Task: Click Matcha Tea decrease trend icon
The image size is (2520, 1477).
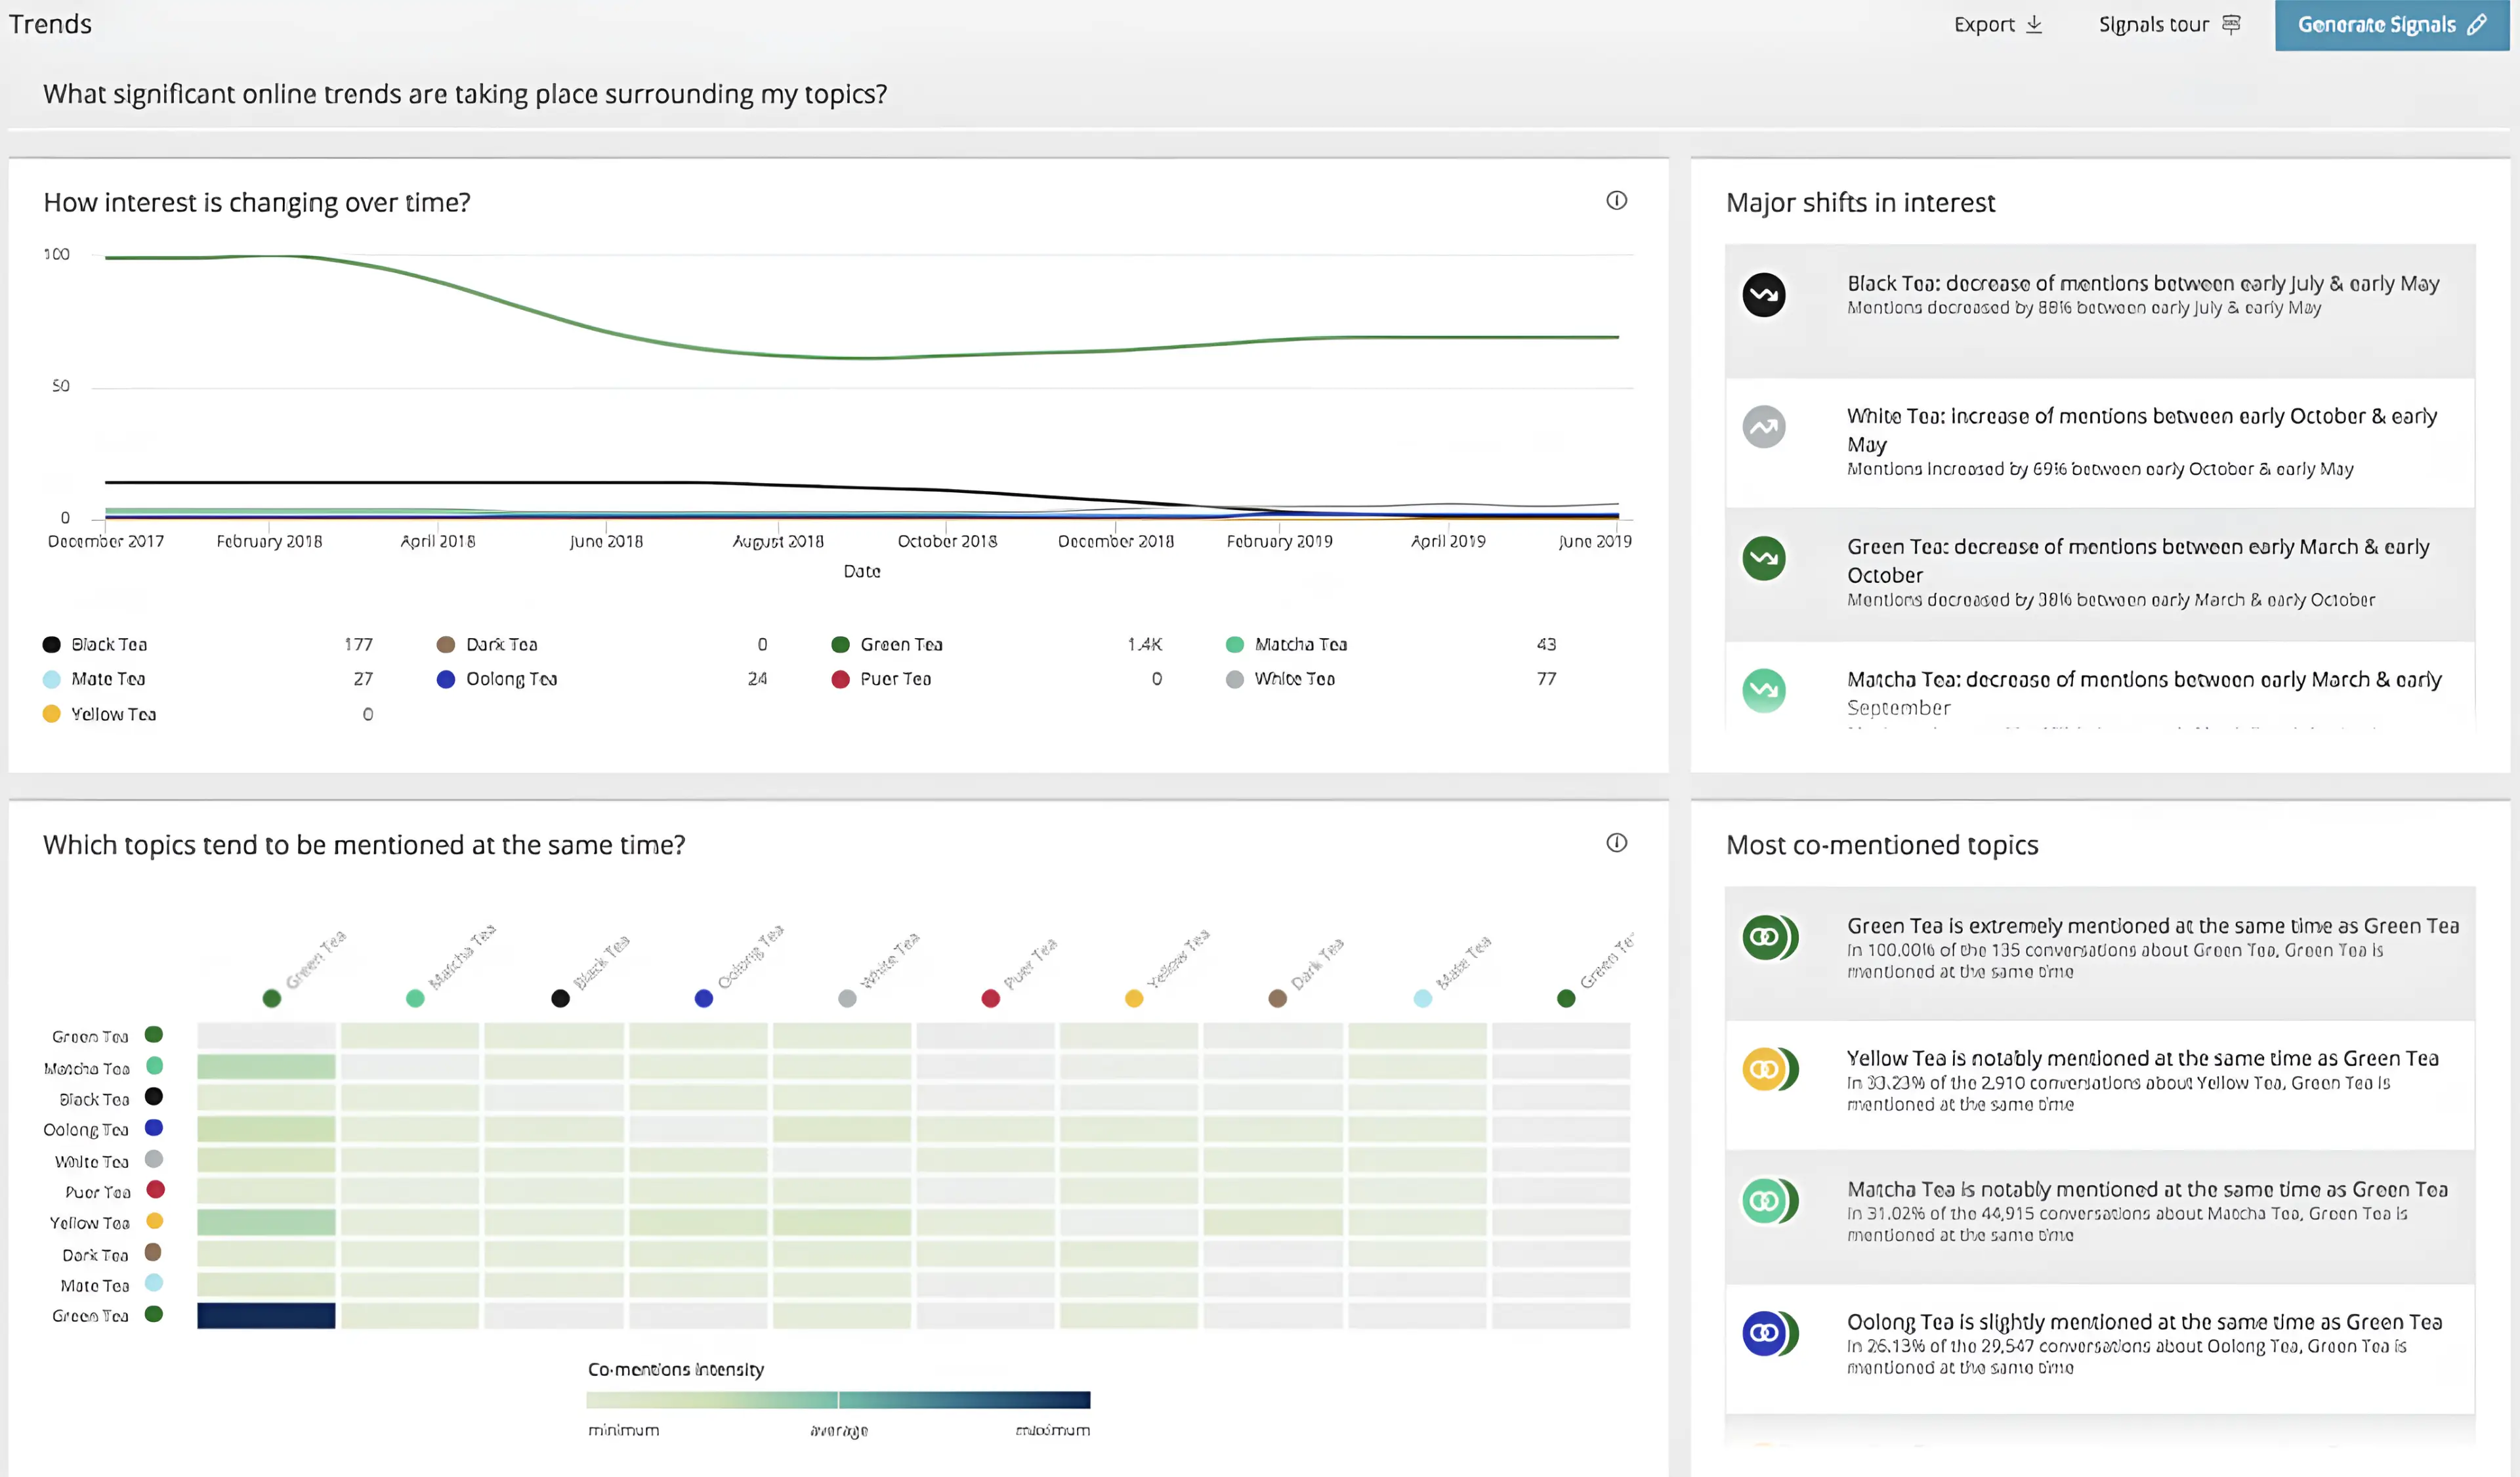Action: [x=1764, y=690]
